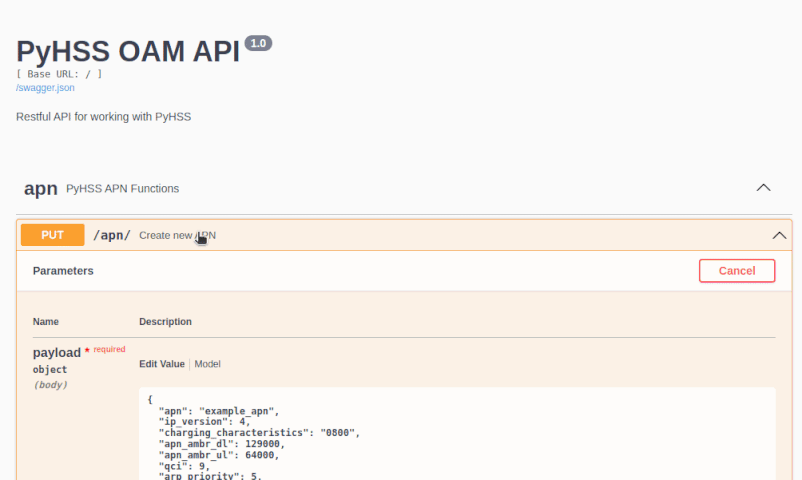Click the 1.0 version badge
Image resolution: width=802 pixels, height=480 pixels.
tap(258, 43)
